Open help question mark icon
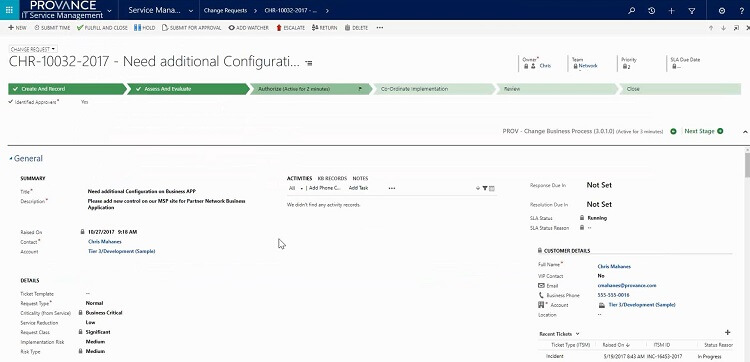The height and width of the screenshot is (362, 750). coord(742,11)
